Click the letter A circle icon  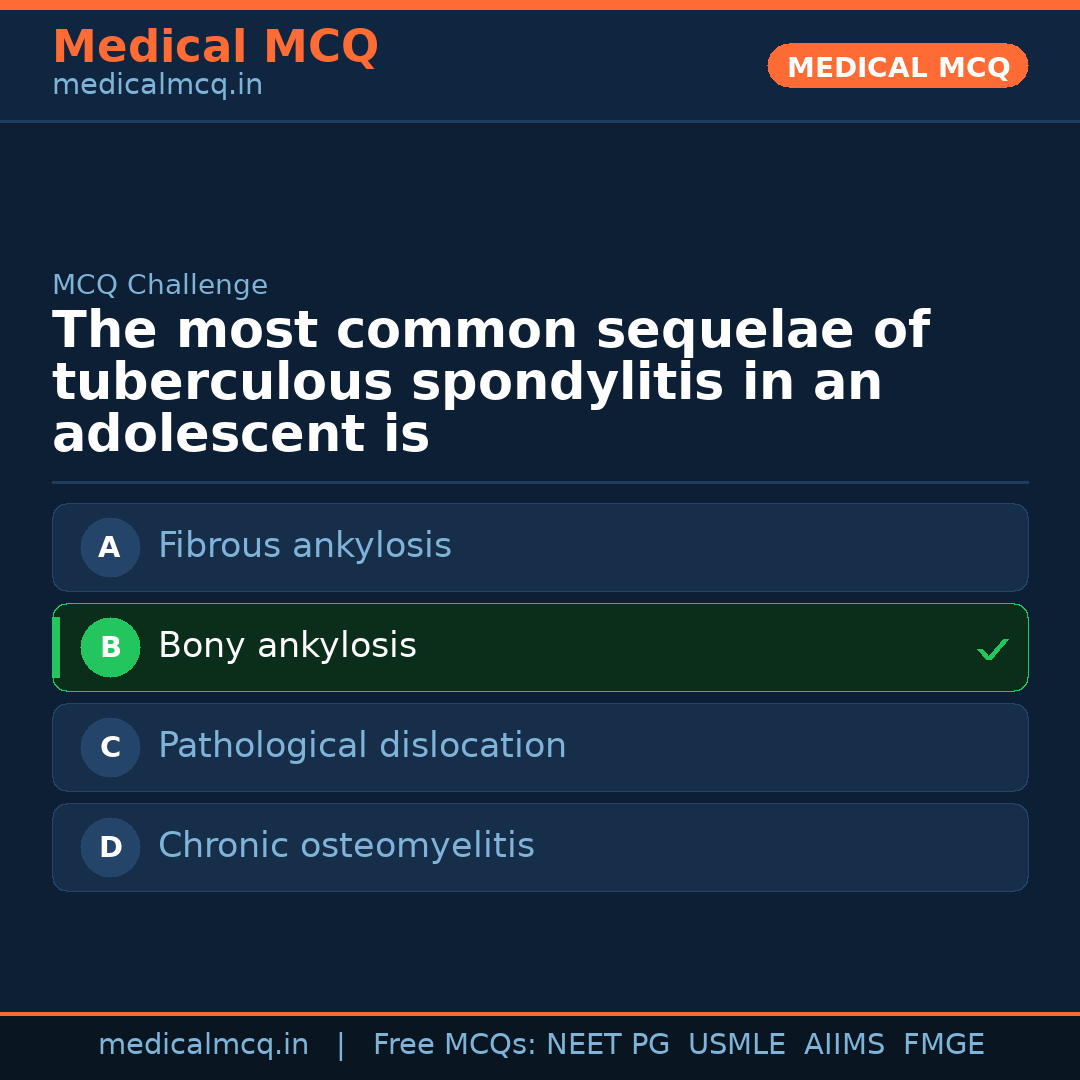click(x=110, y=547)
